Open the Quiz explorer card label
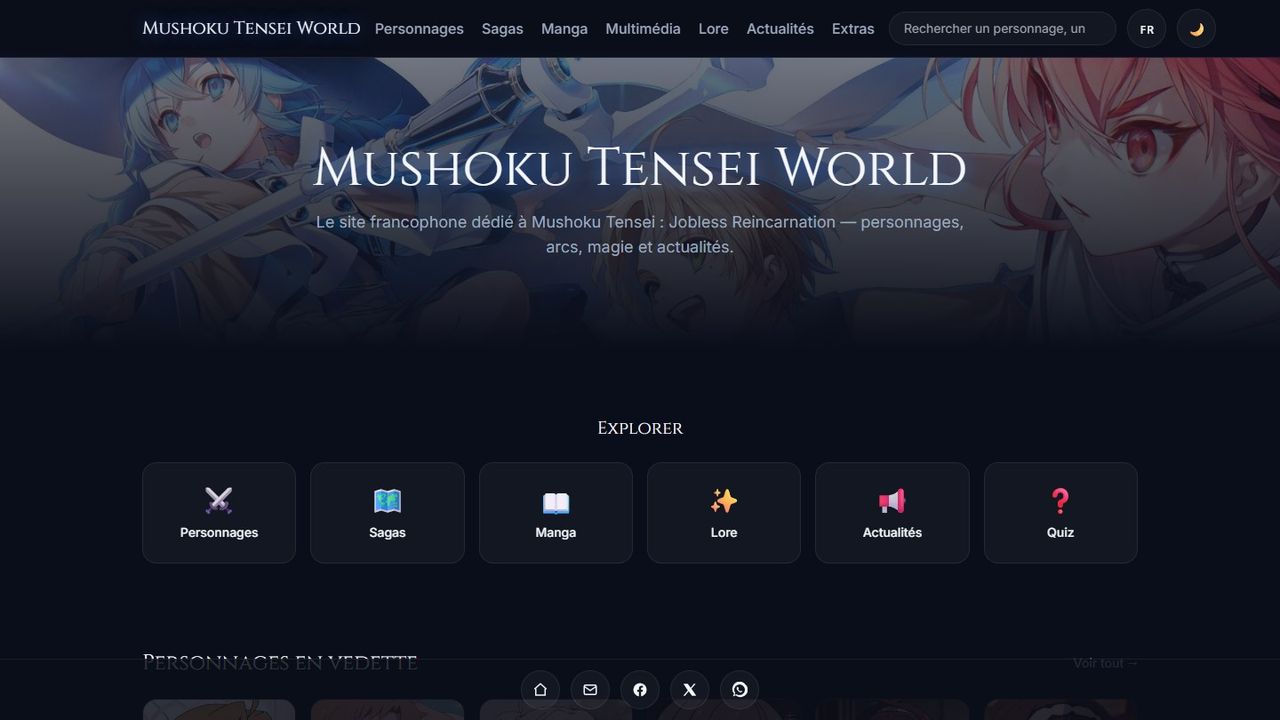This screenshot has height=720, width=1280. click(1061, 533)
